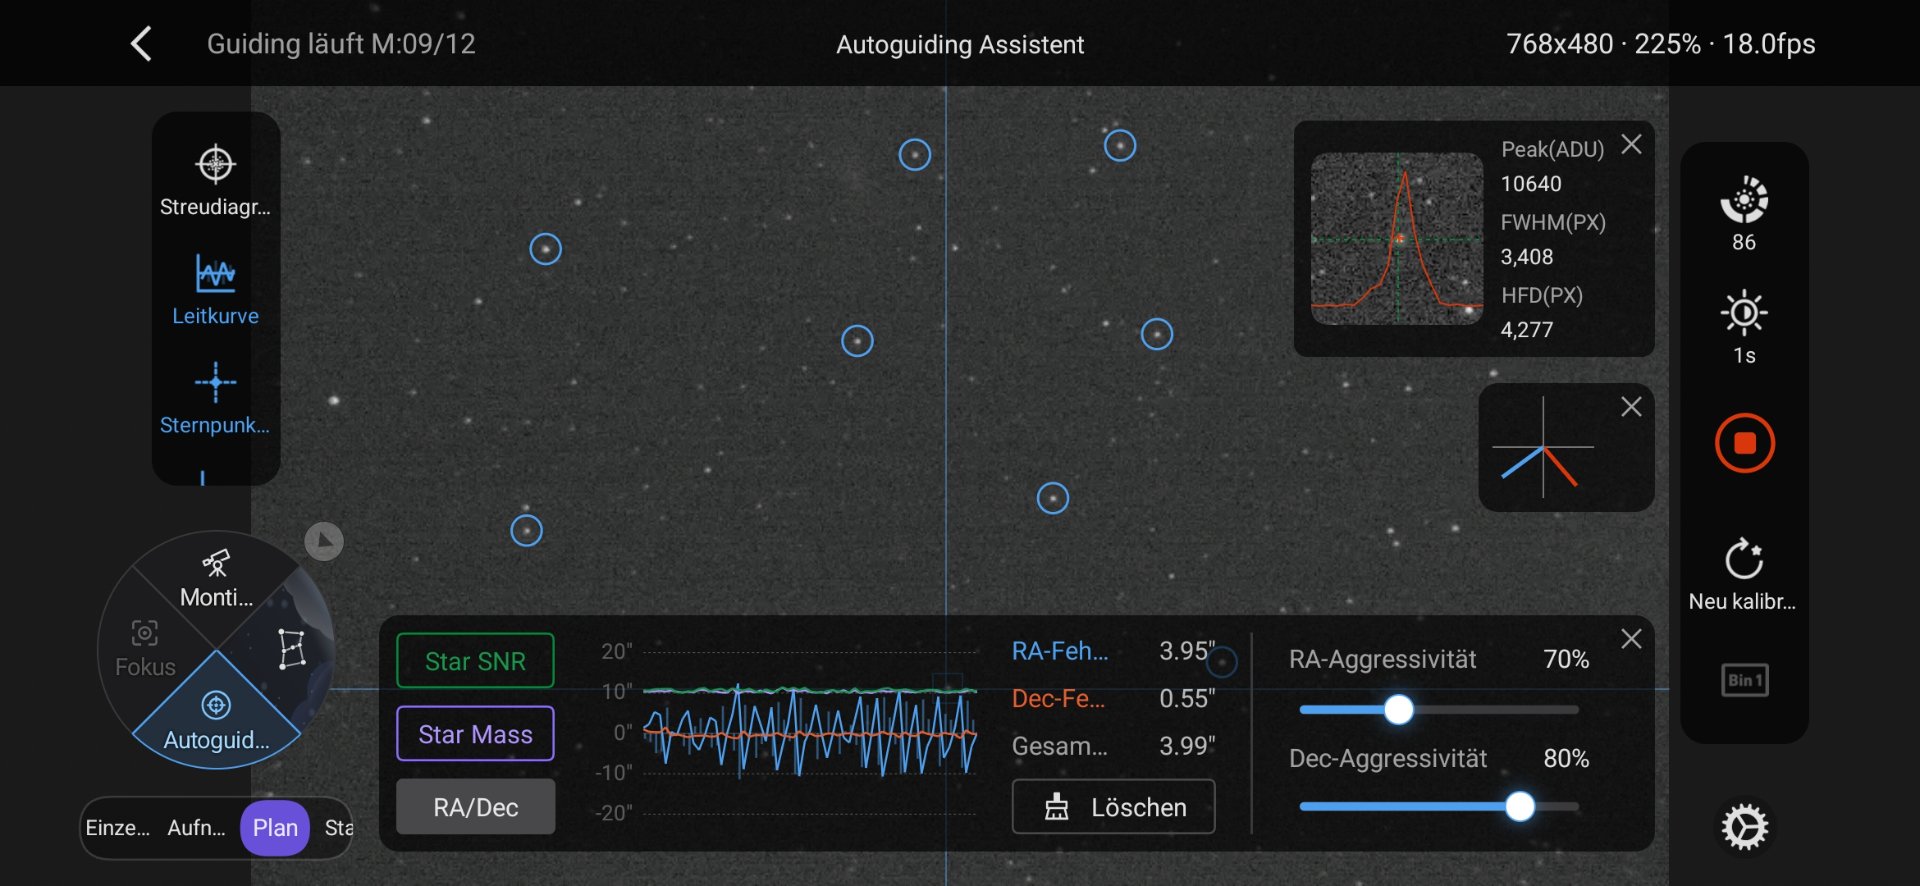Switch to the Einze... mode tab
This screenshot has width=1920, height=886.
[118, 828]
